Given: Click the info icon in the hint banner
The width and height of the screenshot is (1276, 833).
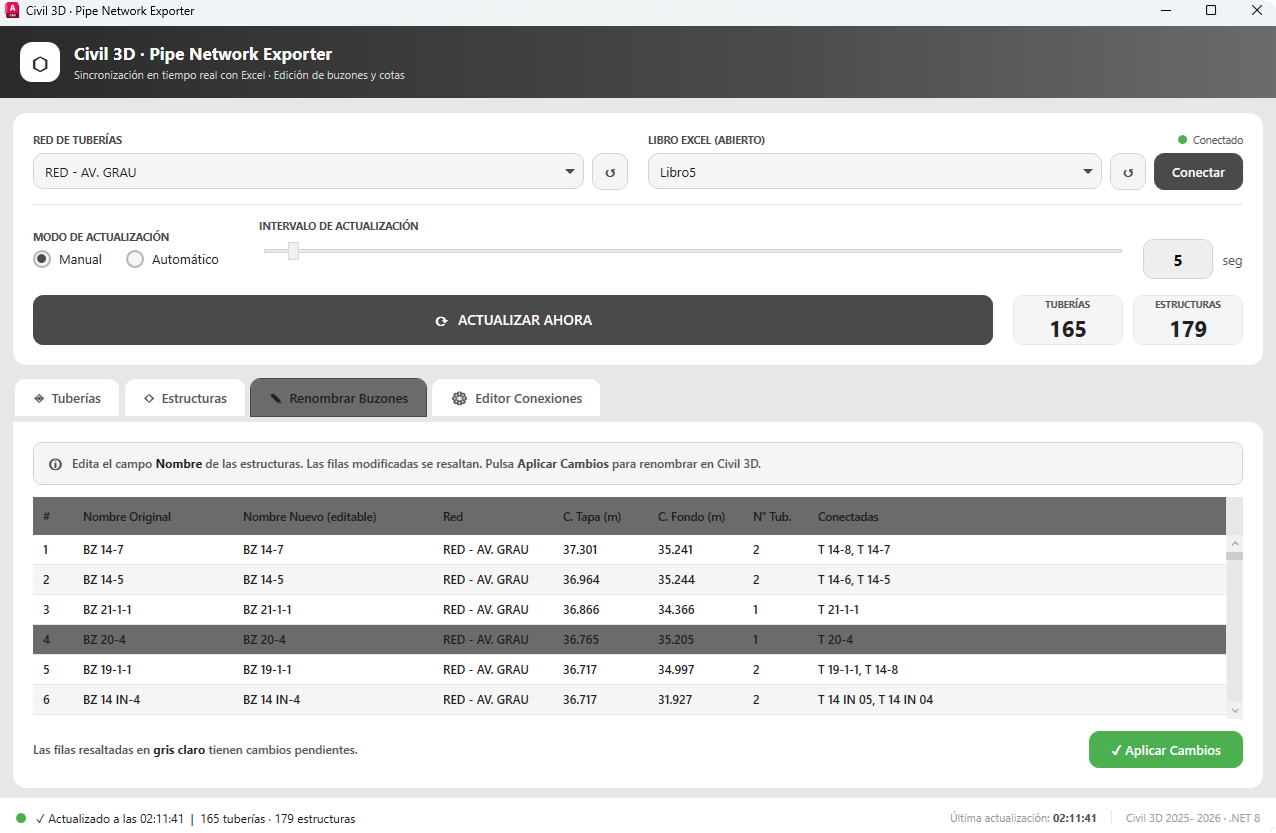Looking at the screenshot, I should (55, 464).
